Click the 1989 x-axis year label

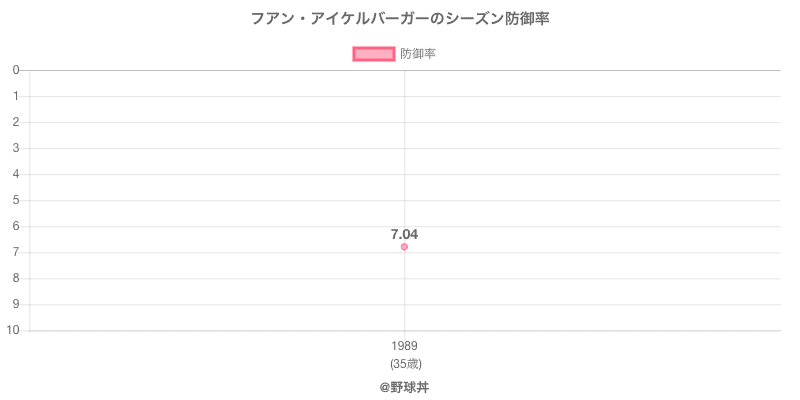[404, 346]
